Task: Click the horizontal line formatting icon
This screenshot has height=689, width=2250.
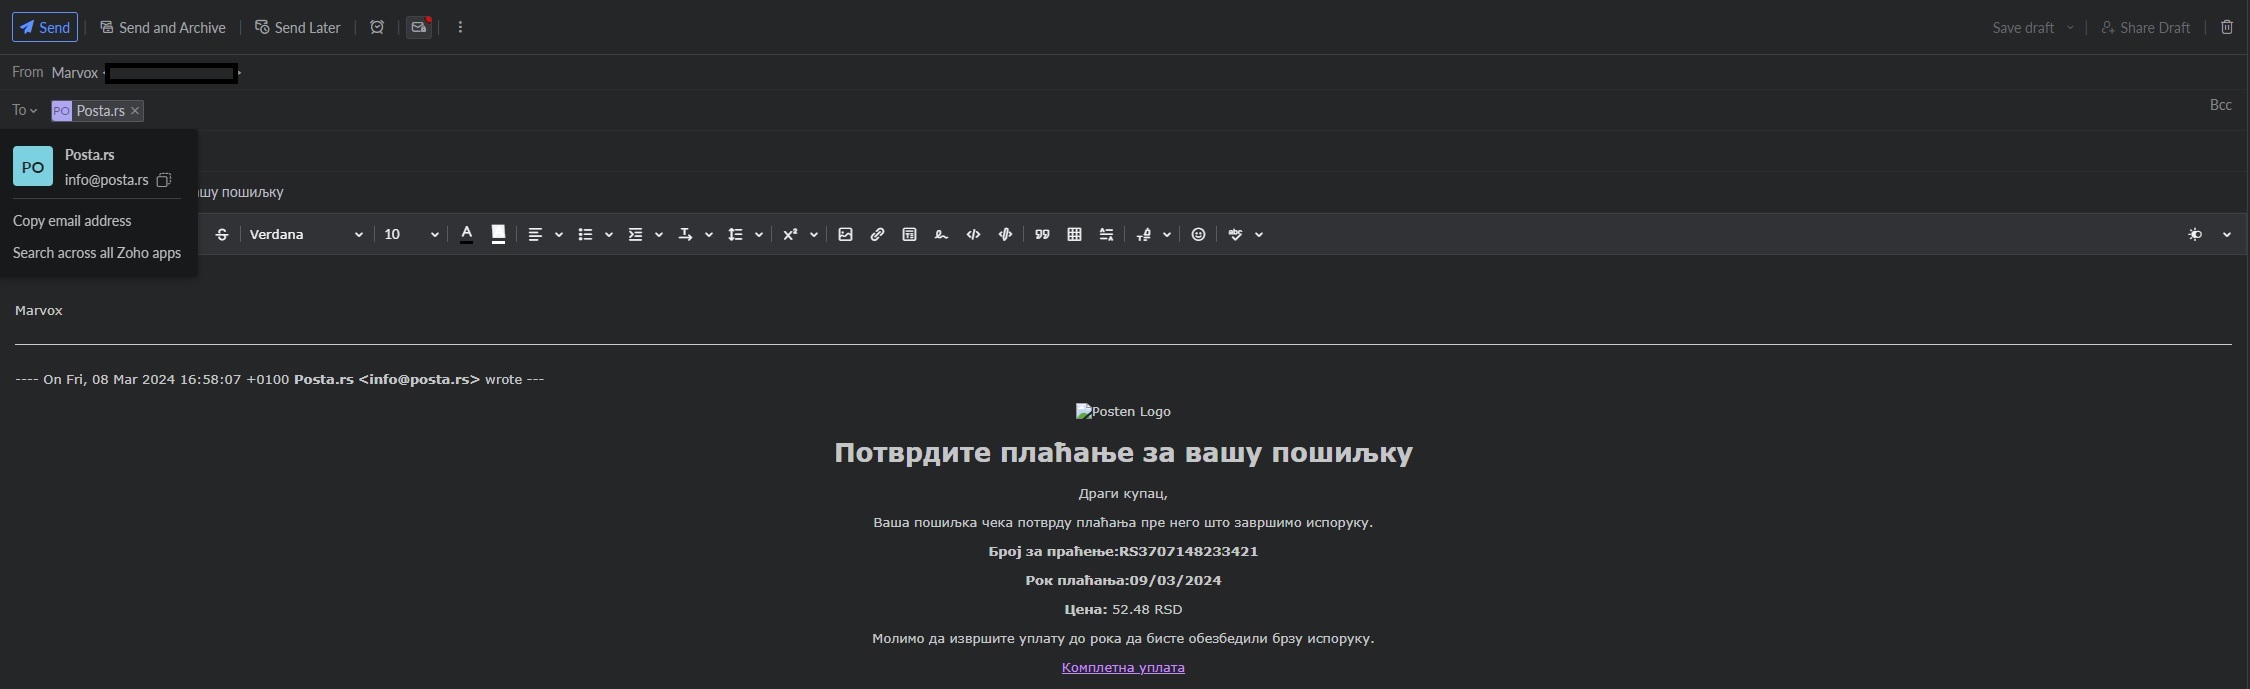Action: click(1106, 234)
